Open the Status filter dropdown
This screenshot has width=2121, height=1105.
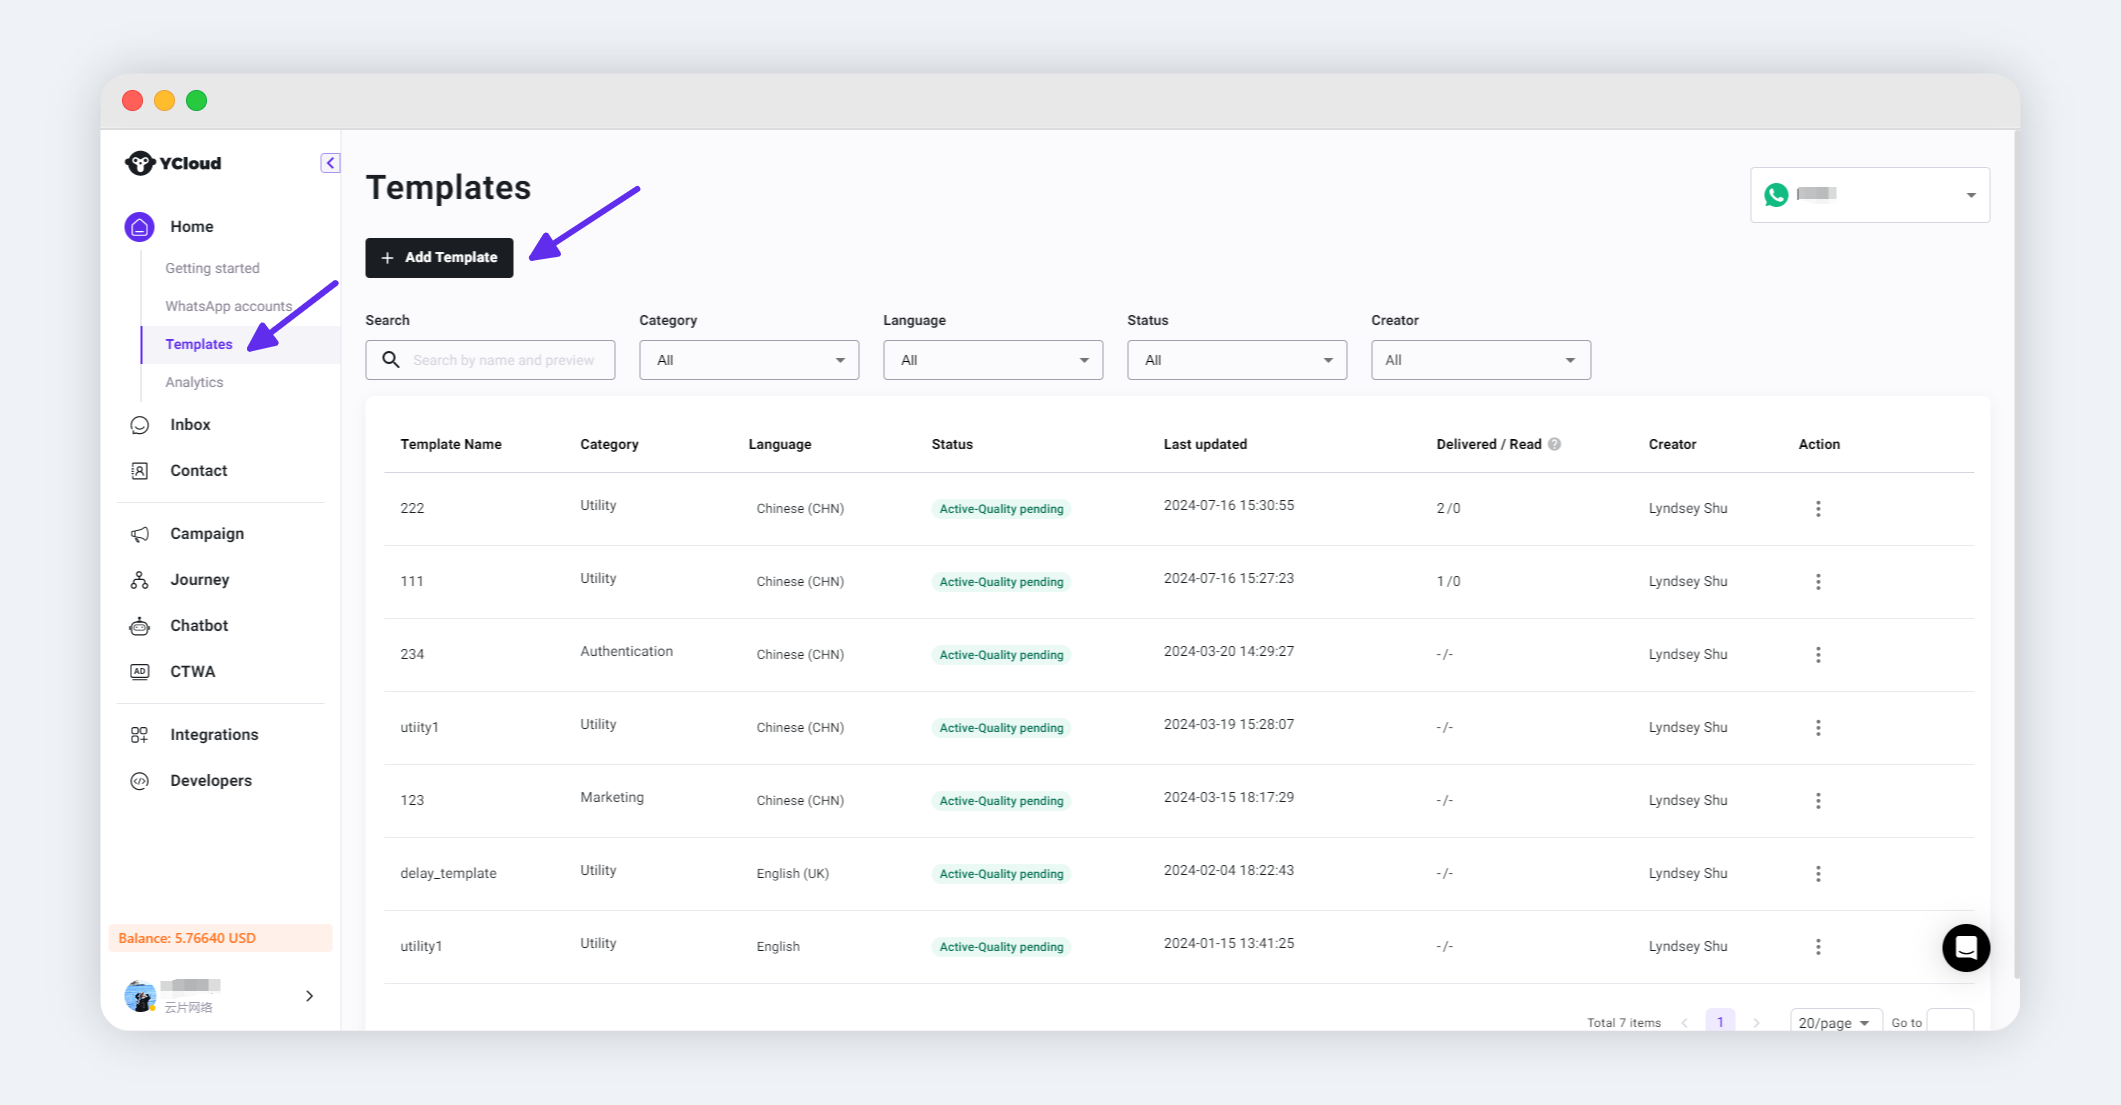point(1237,360)
